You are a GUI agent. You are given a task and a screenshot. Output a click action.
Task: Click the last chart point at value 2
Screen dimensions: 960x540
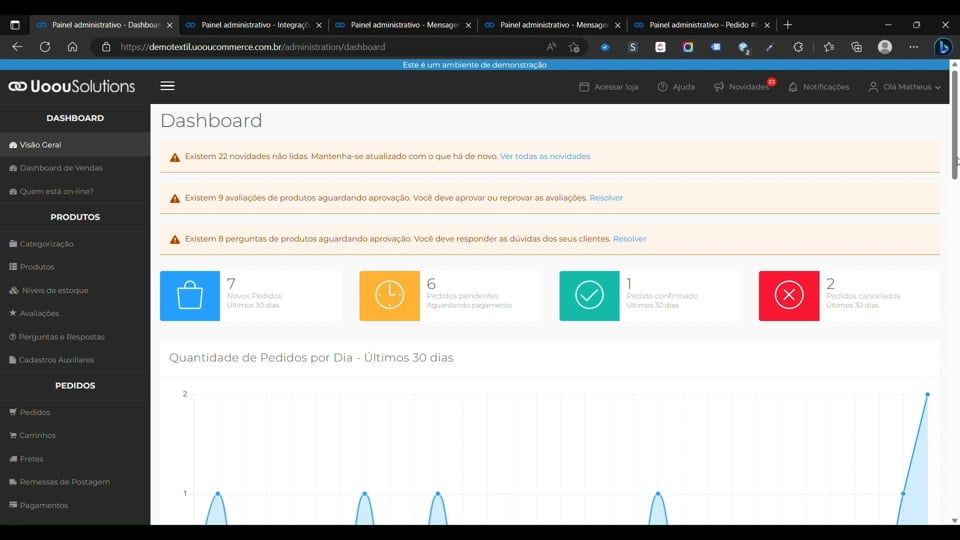click(x=928, y=394)
